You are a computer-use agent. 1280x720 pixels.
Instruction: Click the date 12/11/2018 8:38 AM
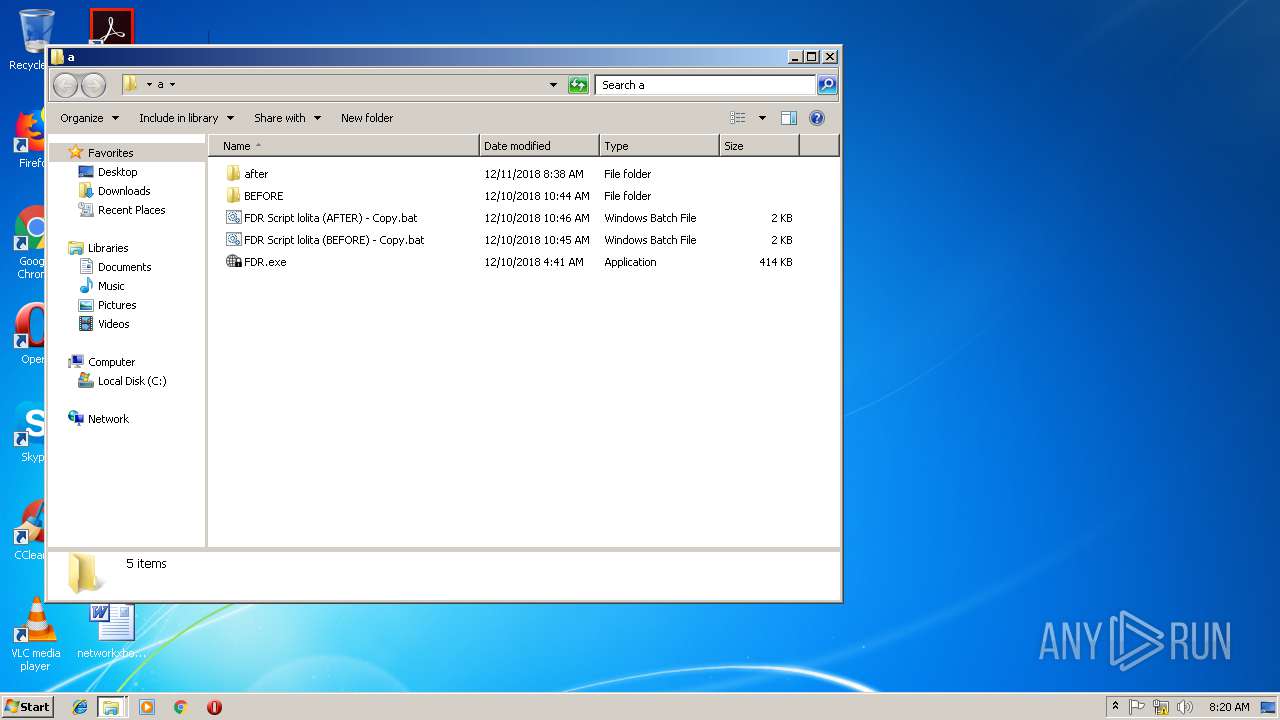click(x=534, y=174)
